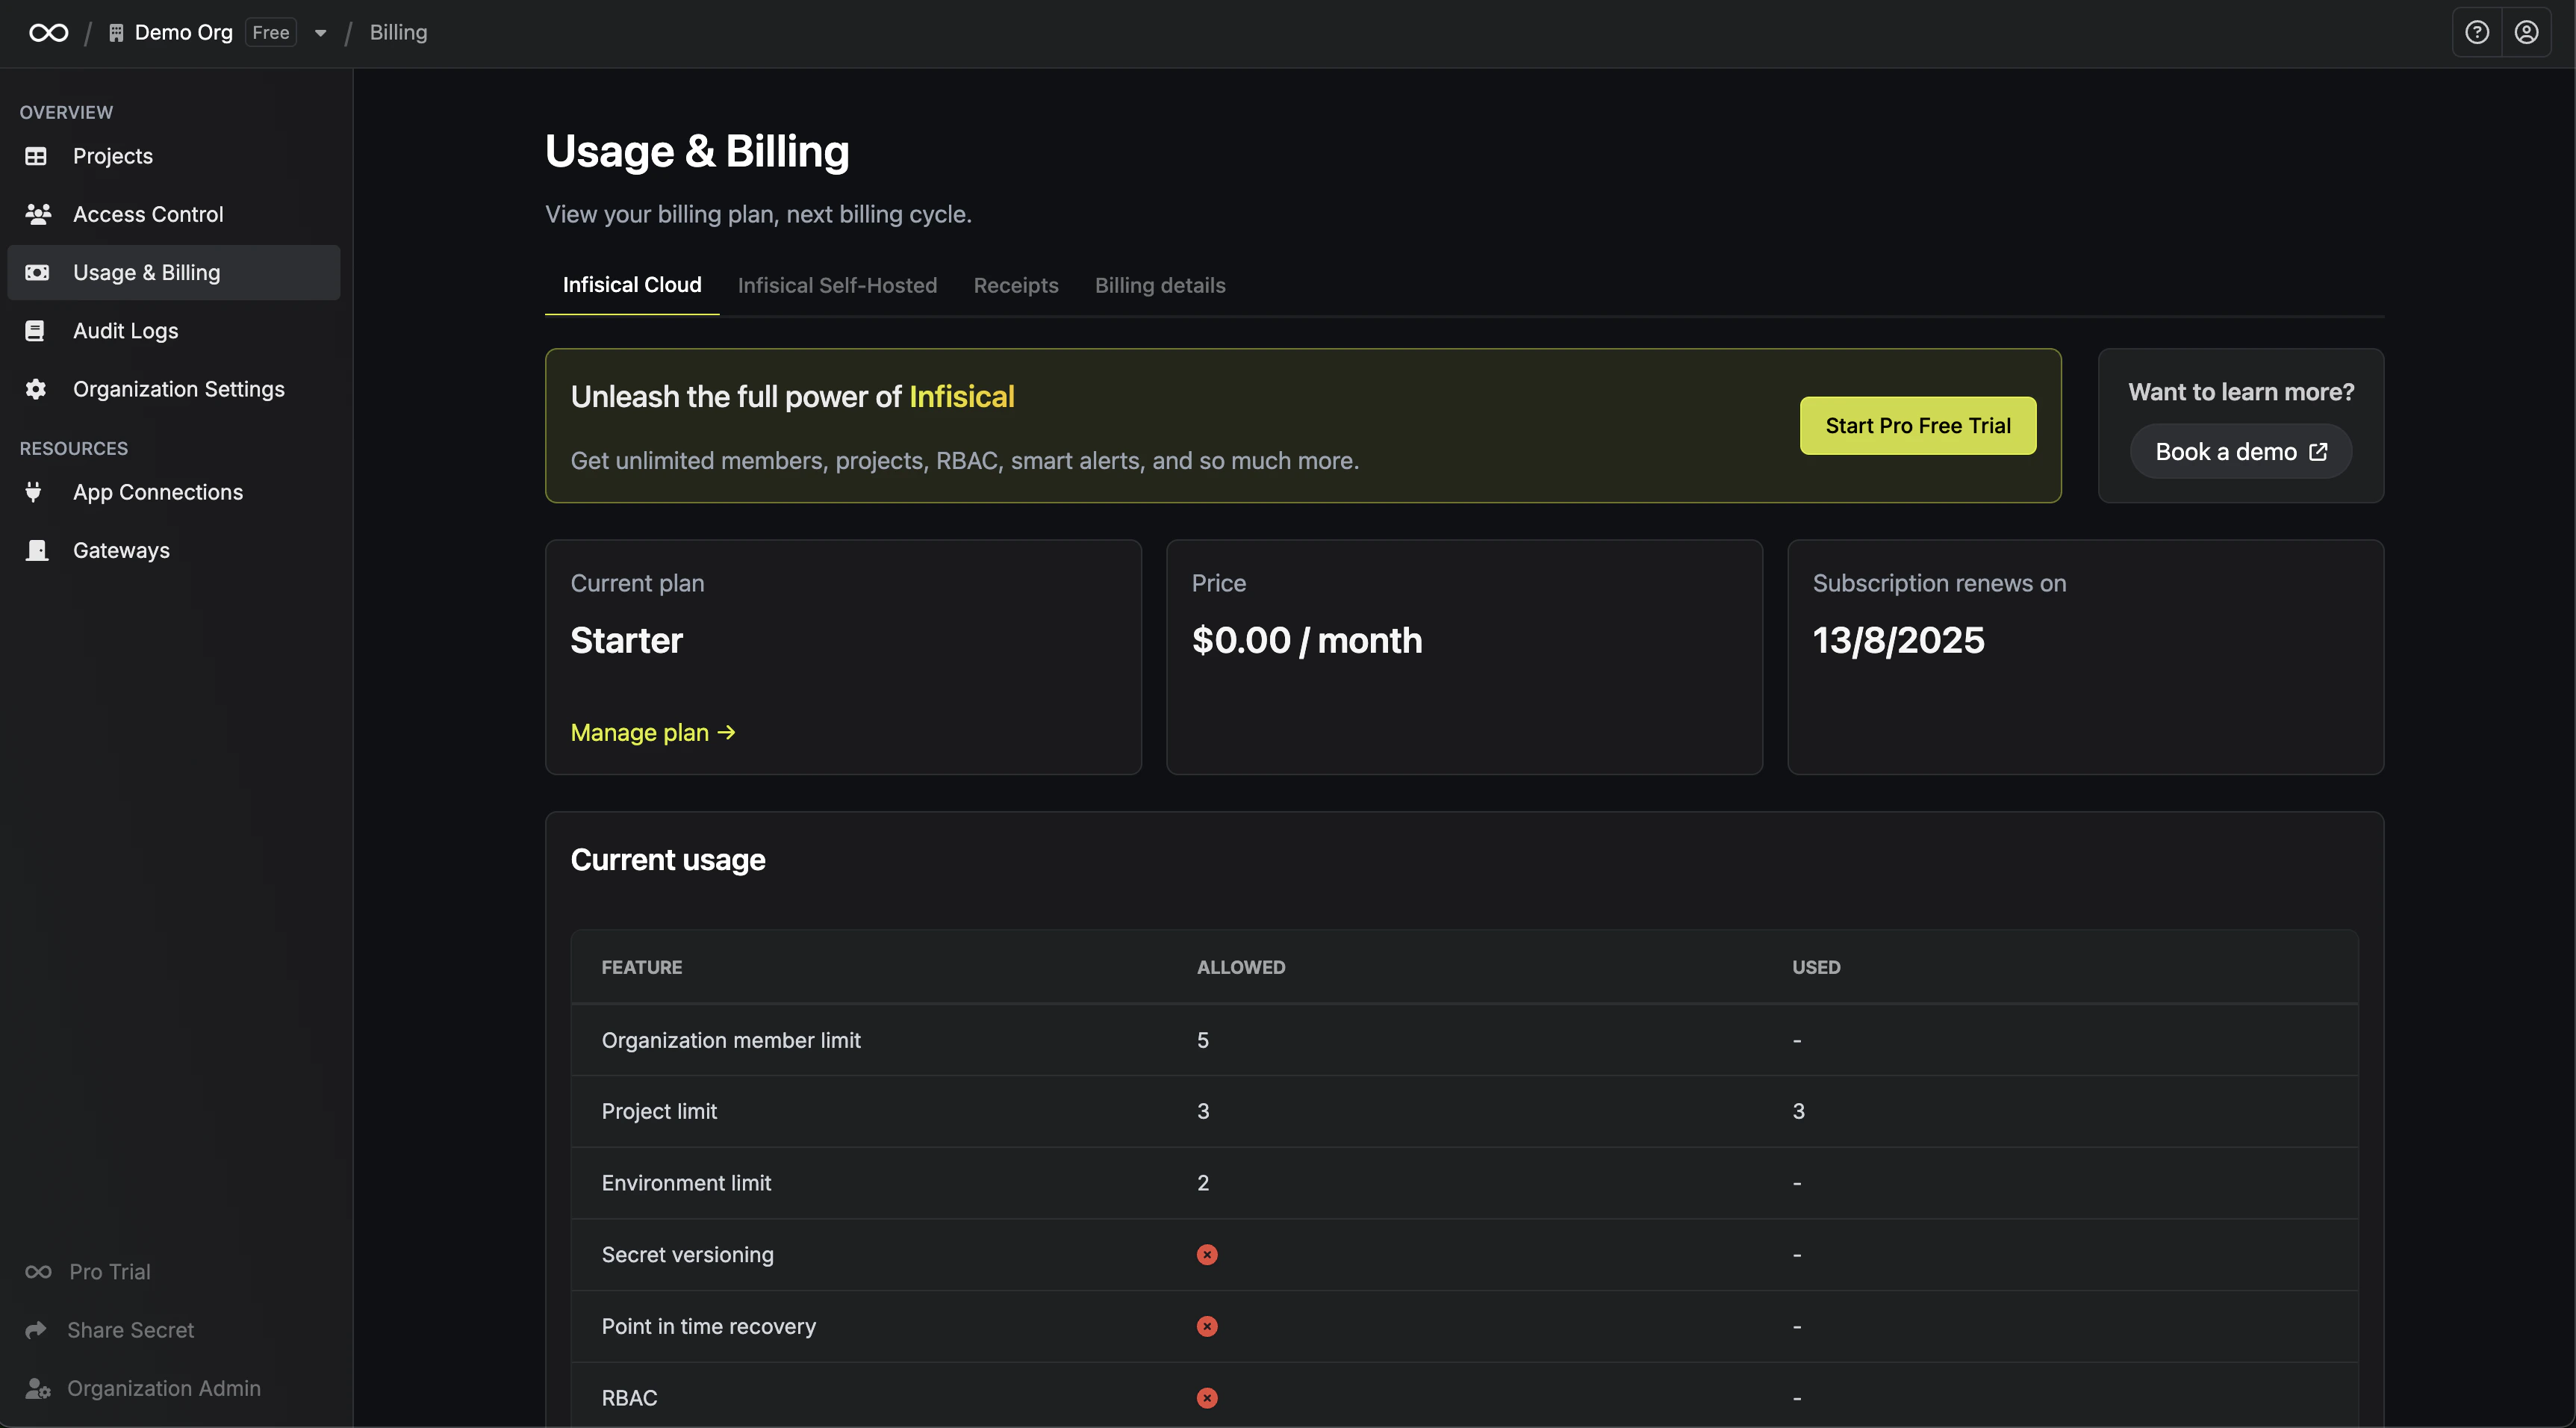Open Audit Logs page
The width and height of the screenshot is (2576, 1428).
pyautogui.click(x=173, y=331)
